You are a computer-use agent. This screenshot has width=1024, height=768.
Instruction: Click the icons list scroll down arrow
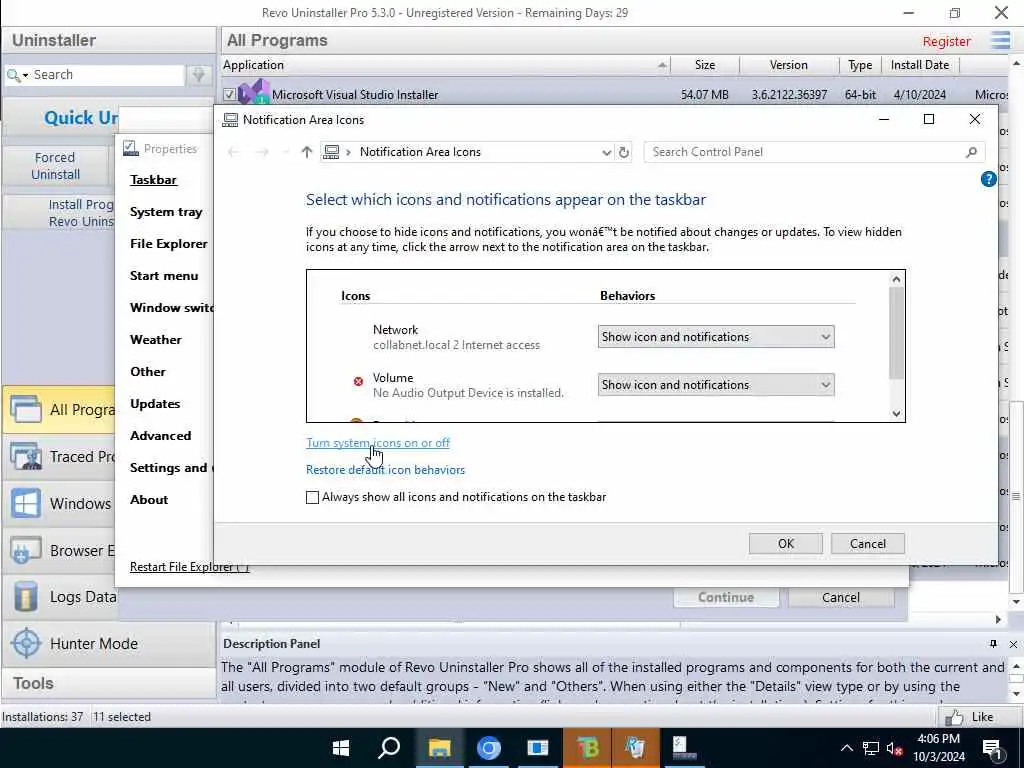[x=896, y=413]
